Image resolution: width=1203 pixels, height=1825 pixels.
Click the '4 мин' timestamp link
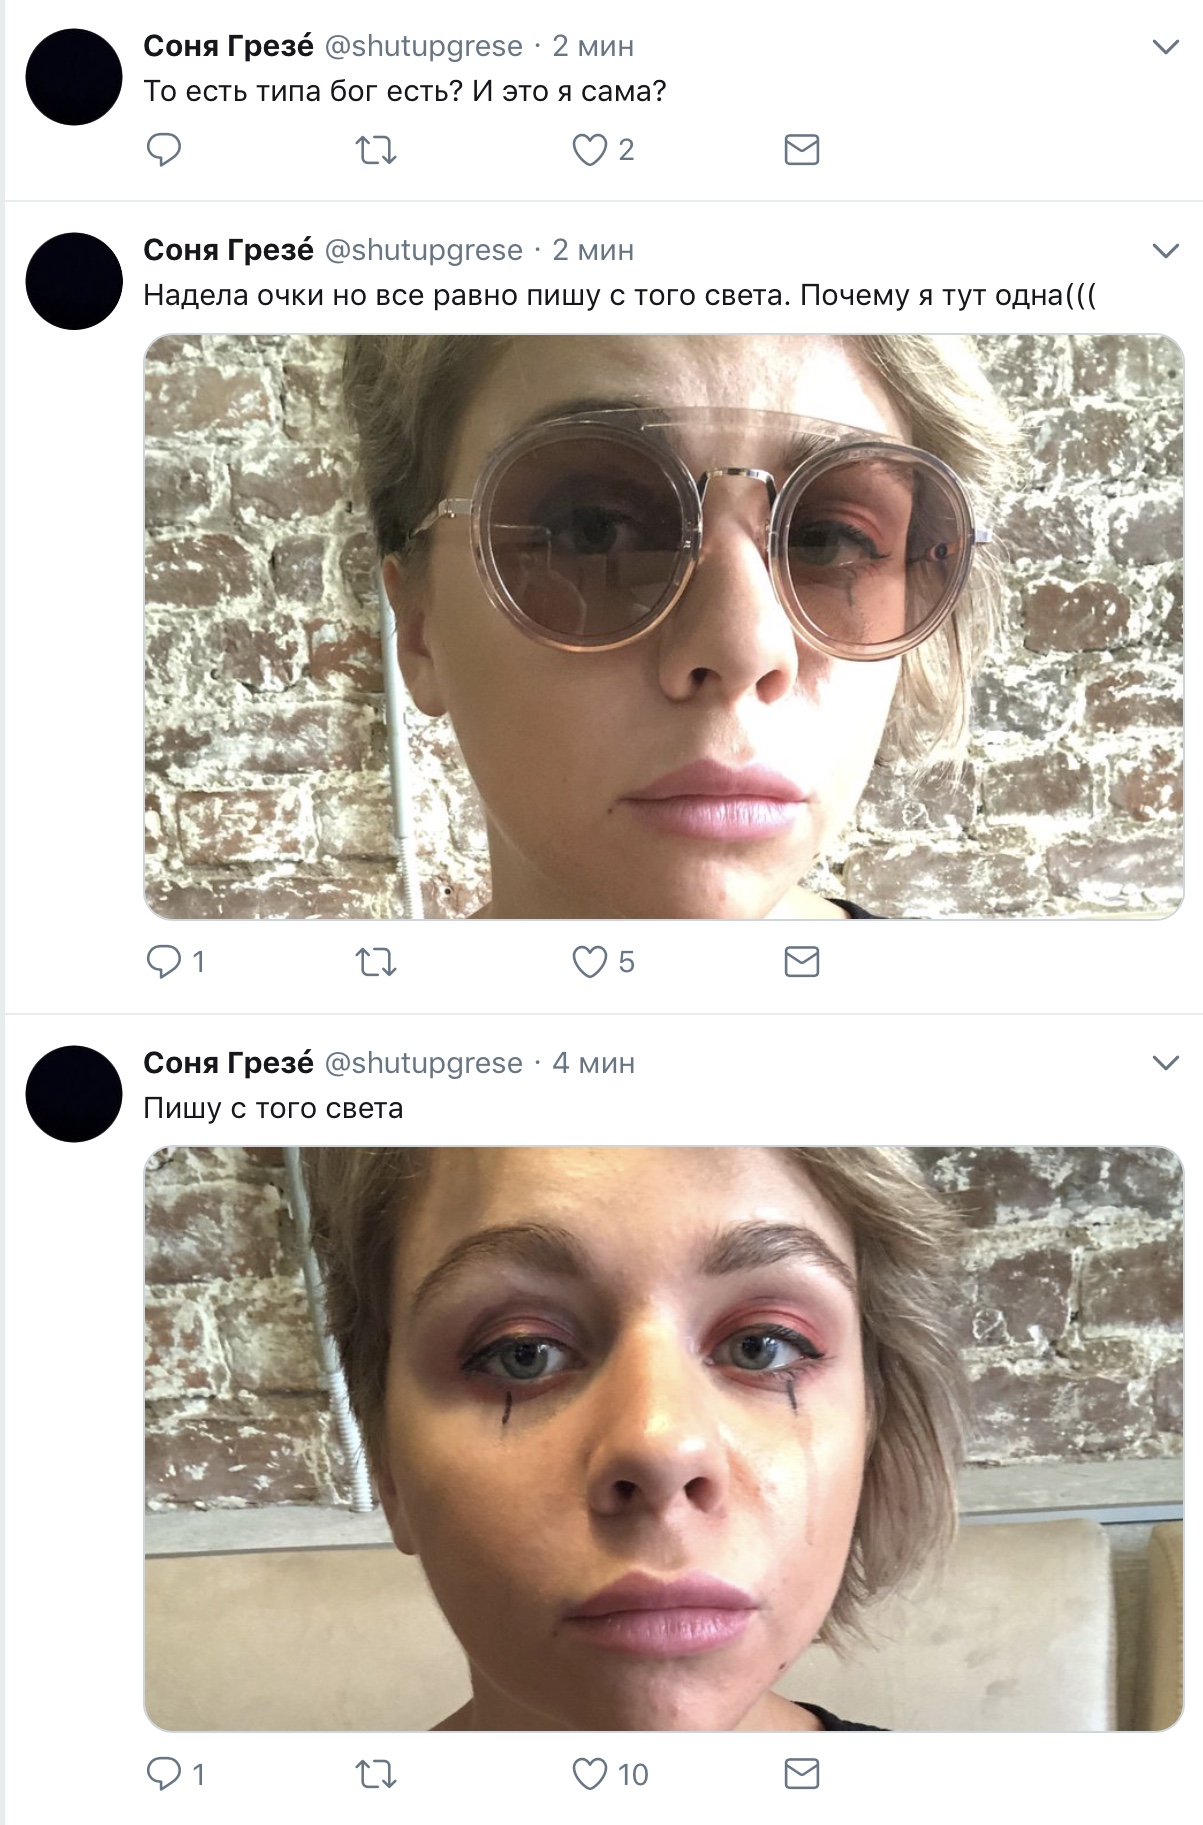(593, 1063)
